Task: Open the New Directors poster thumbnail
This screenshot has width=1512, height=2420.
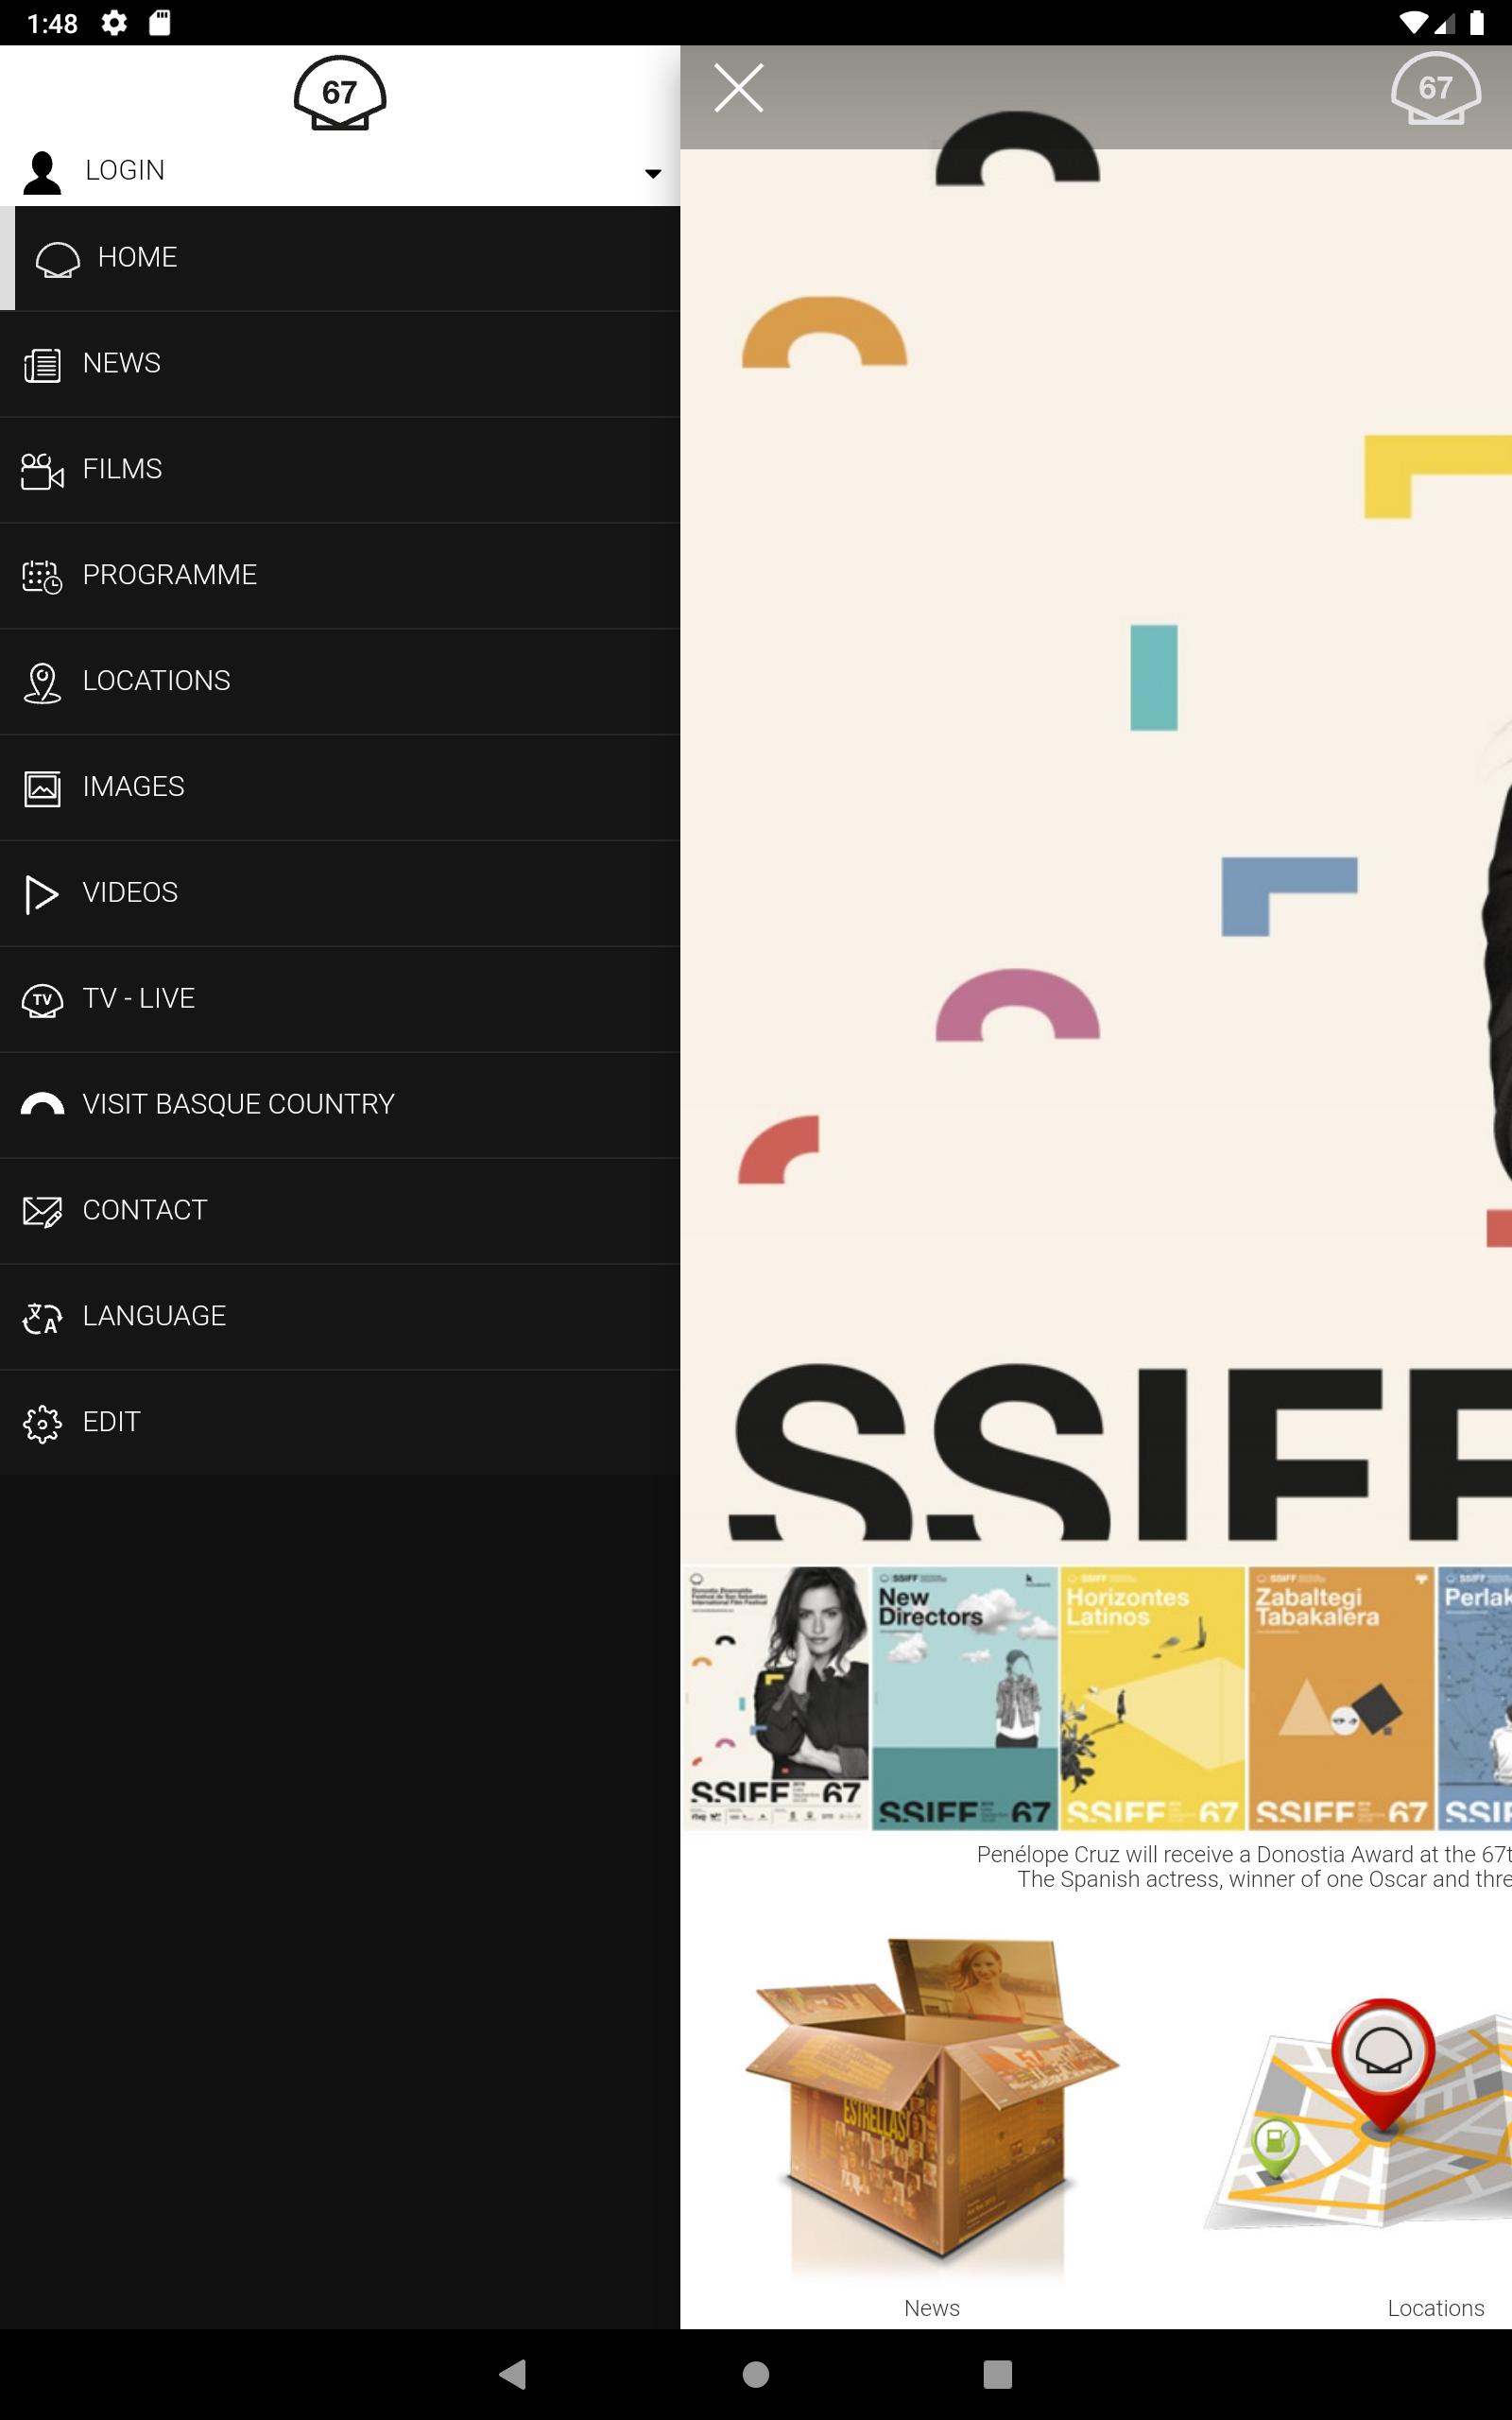Action: tap(964, 1697)
